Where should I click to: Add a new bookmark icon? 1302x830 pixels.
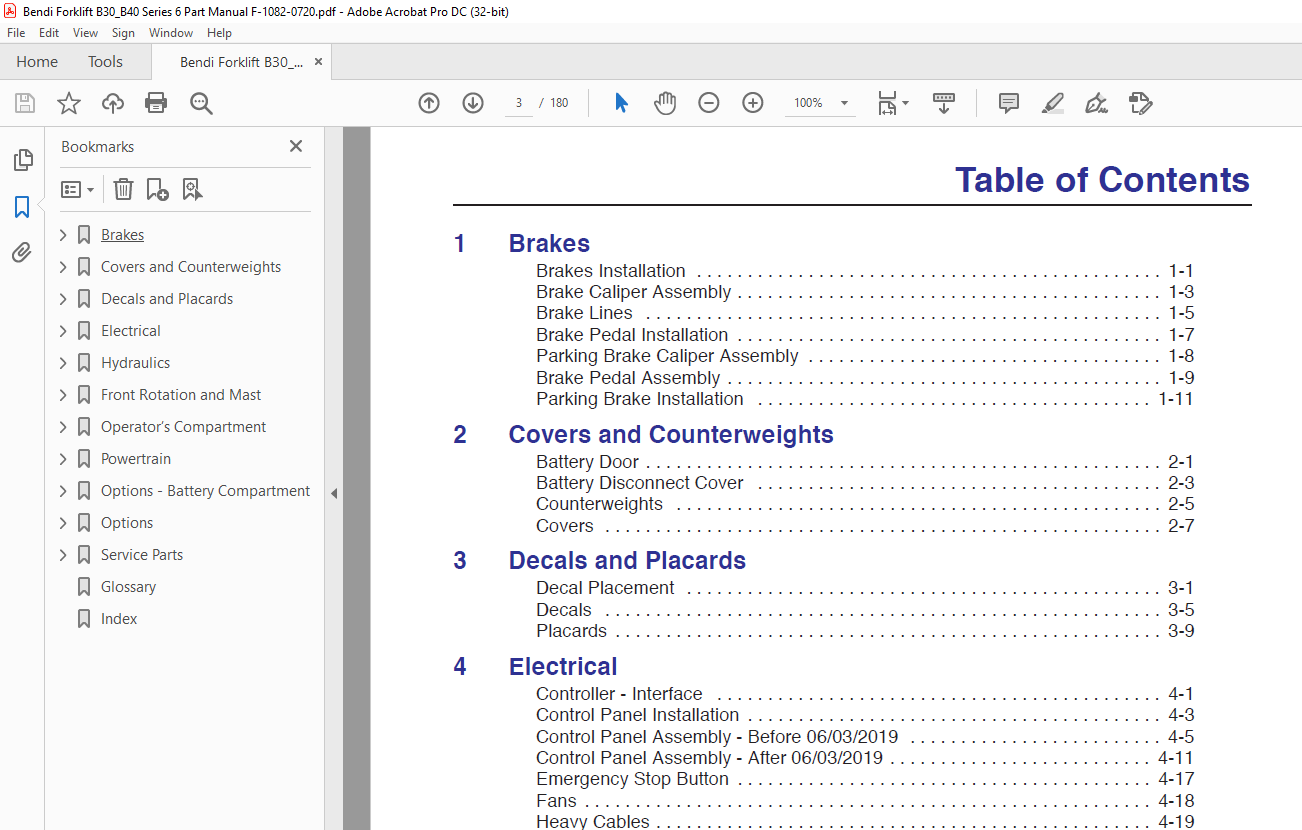pos(157,189)
